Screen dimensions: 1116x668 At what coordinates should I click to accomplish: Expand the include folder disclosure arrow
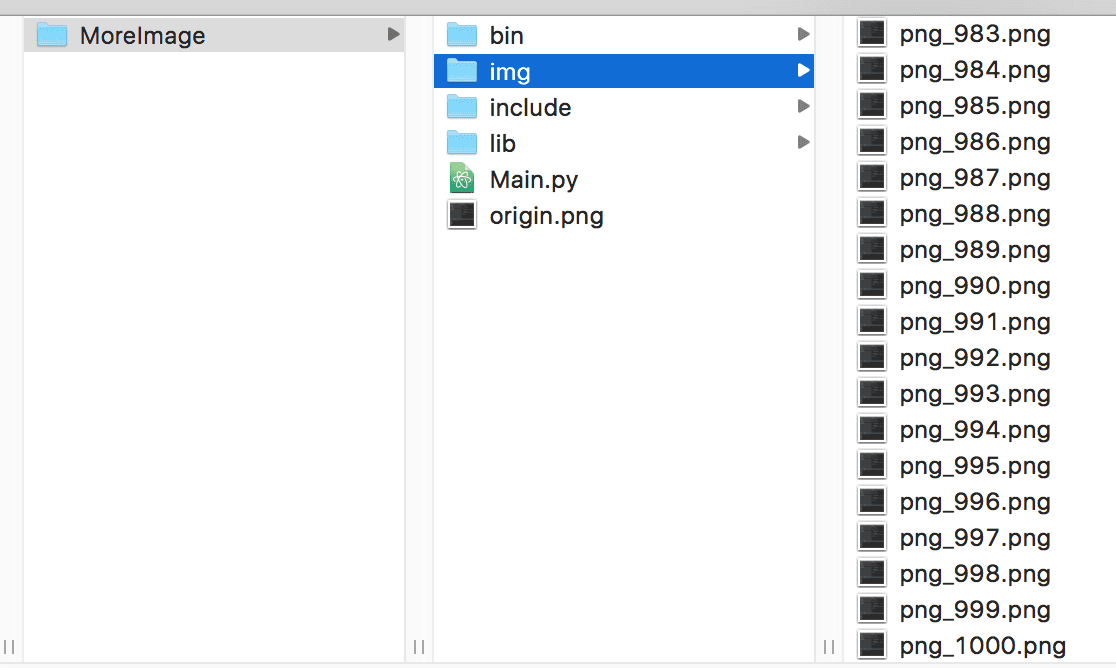(803, 107)
